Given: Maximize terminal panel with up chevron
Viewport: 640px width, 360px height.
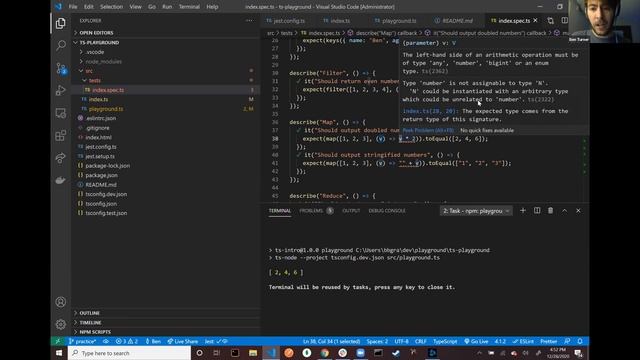Looking at the screenshot, I should [564, 211].
